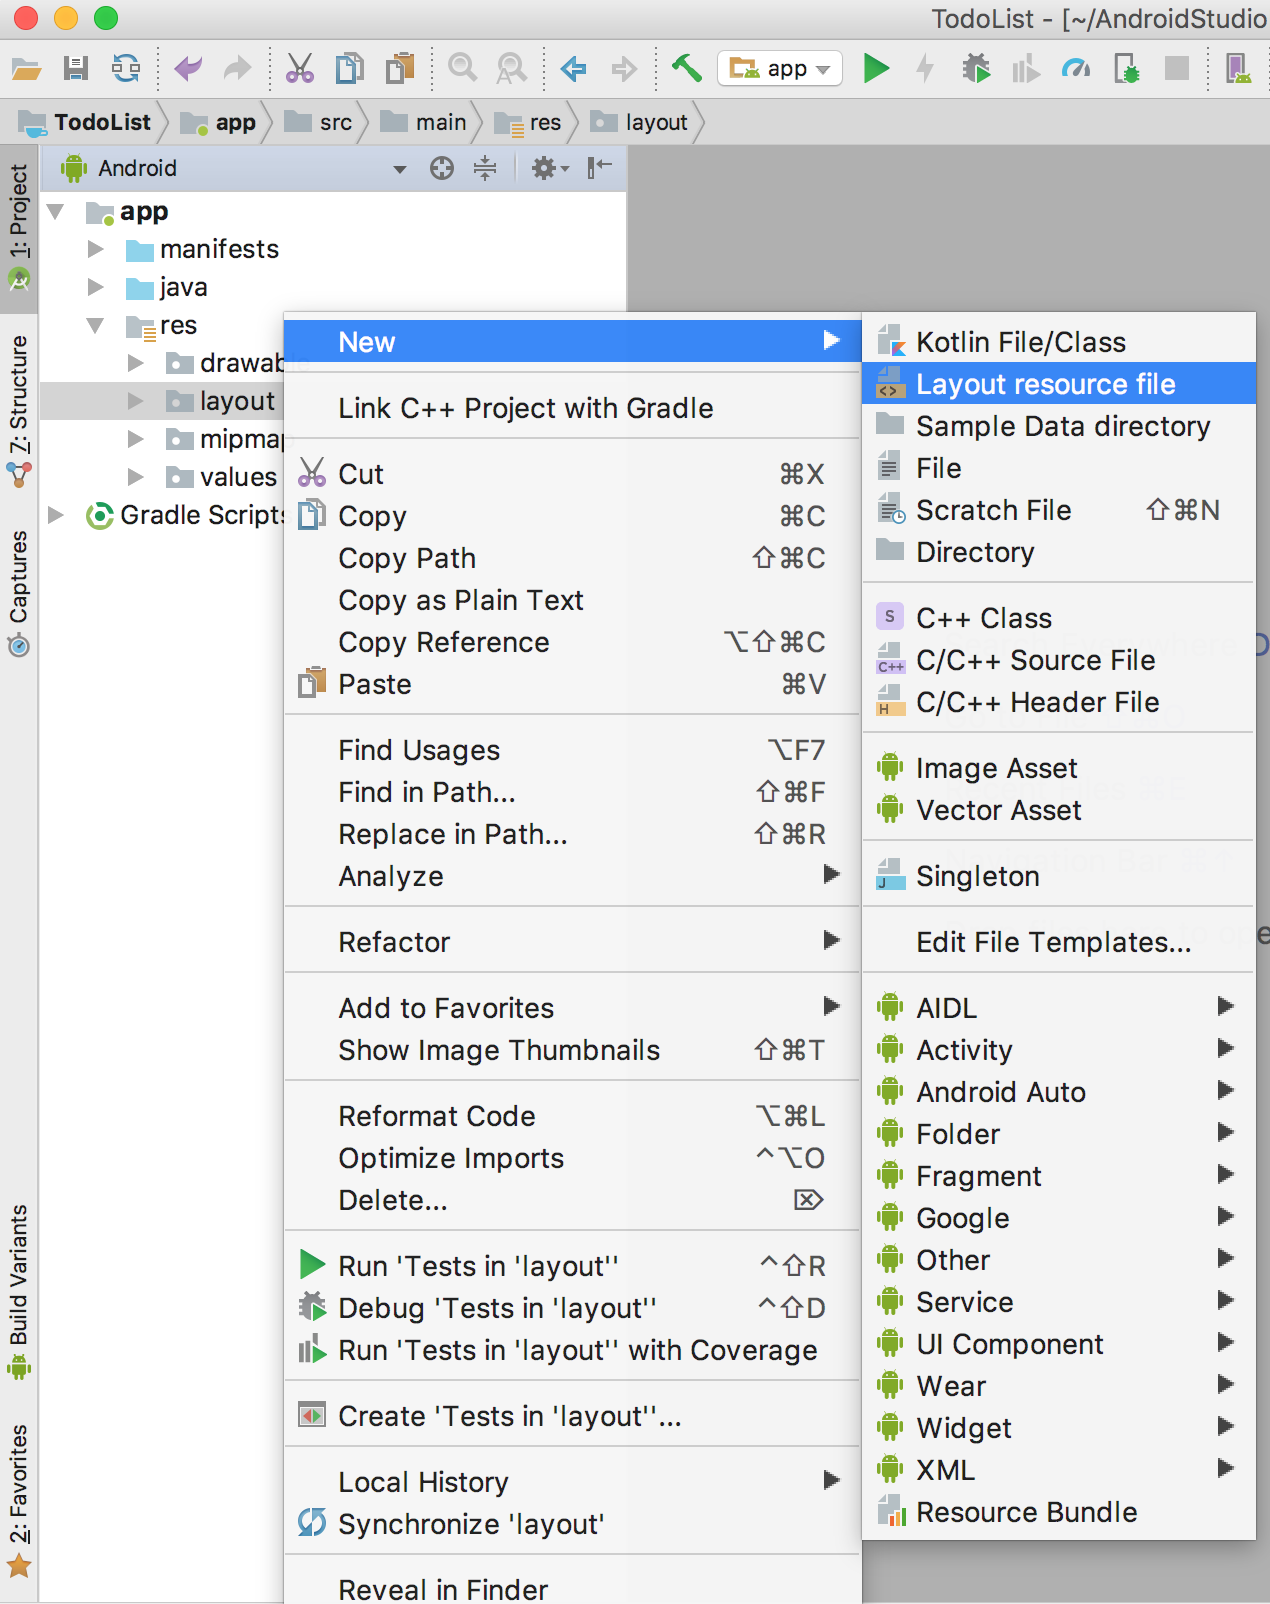The width and height of the screenshot is (1270, 1604).
Task: Click the TodoList breadcrumb
Action: [86, 122]
